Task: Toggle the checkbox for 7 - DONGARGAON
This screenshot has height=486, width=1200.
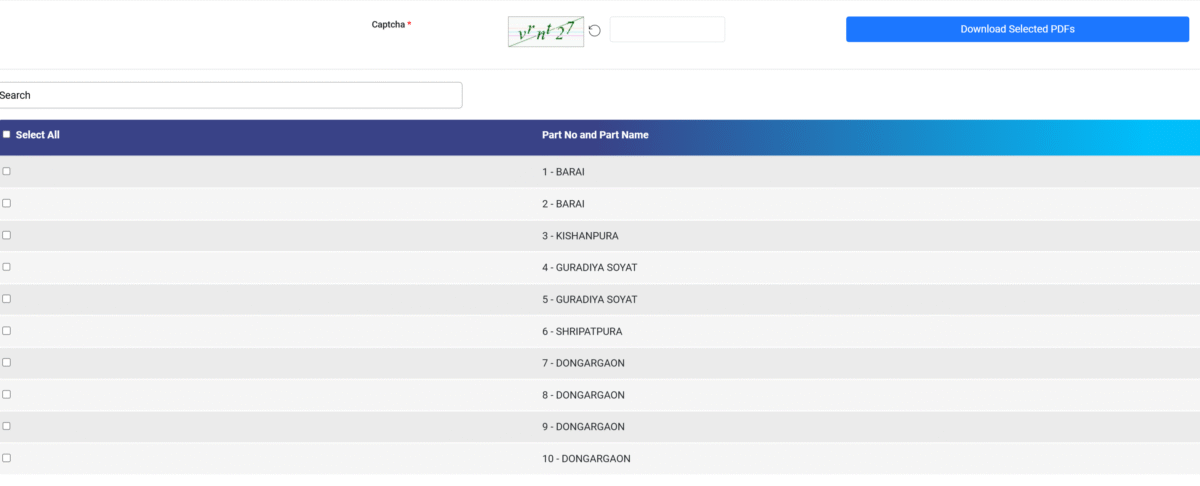Action: point(7,362)
